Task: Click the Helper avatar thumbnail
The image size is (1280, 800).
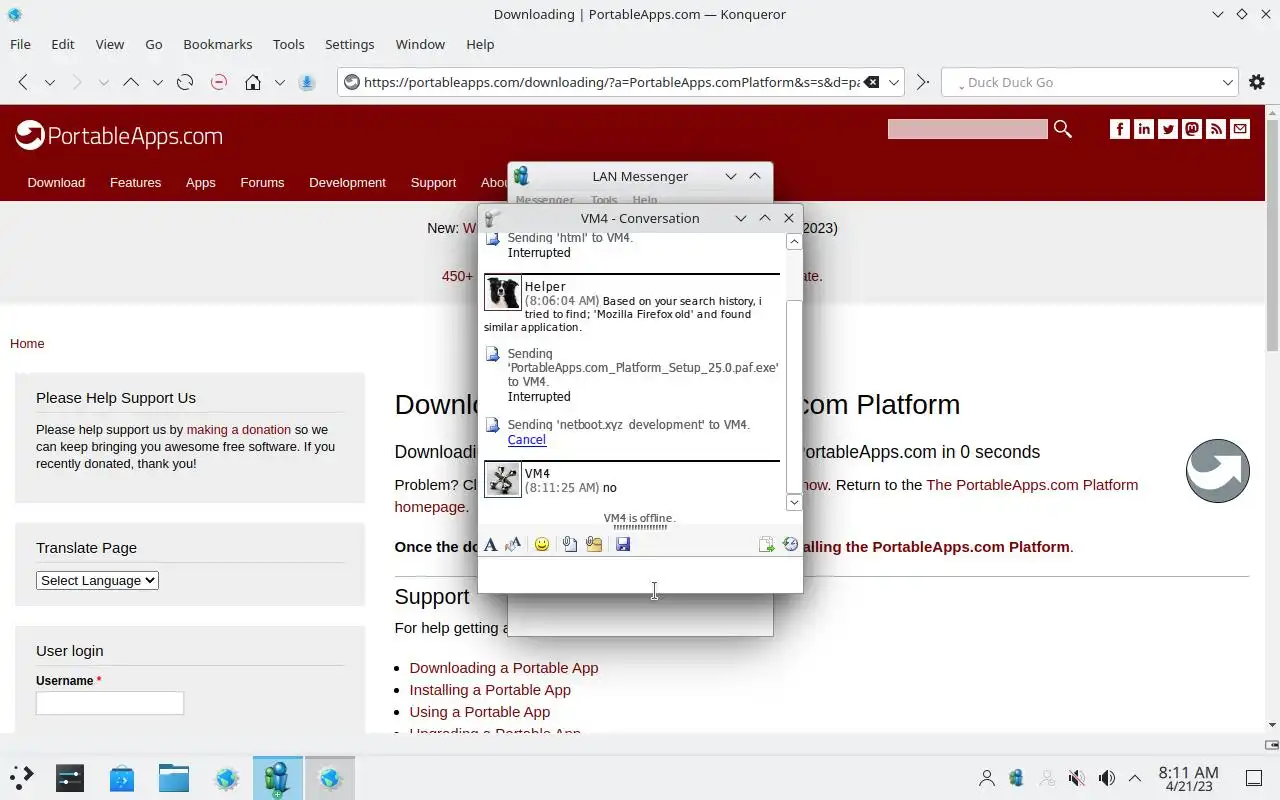Action: pyautogui.click(x=503, y=293)
